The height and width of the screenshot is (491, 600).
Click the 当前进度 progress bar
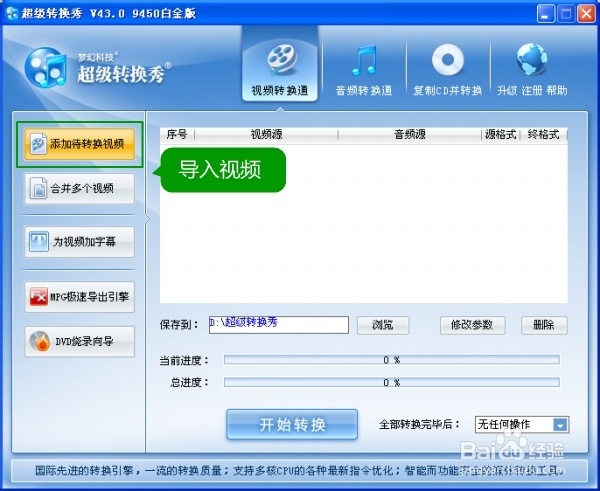click(391, 360)
